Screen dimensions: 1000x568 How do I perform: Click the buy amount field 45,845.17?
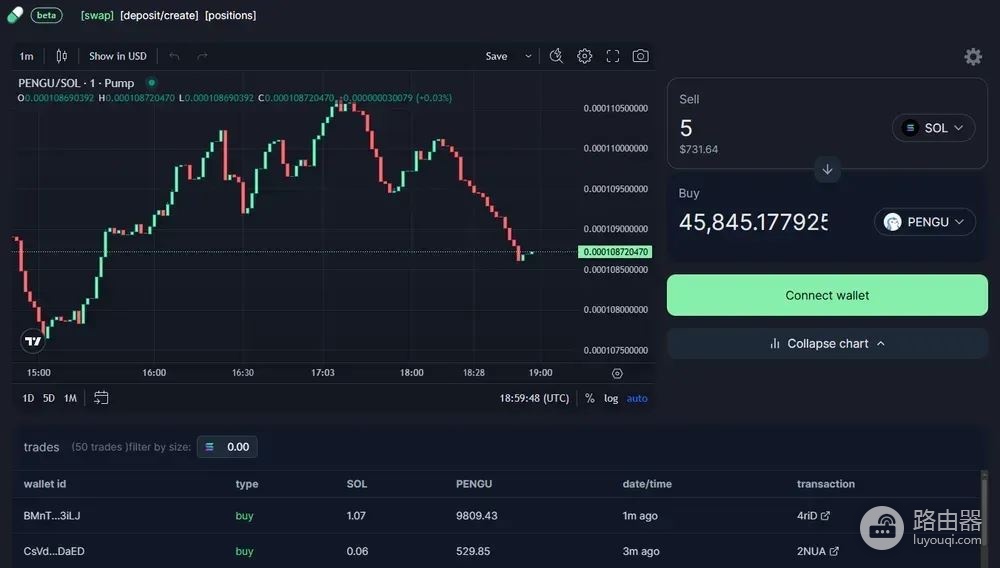coord(754,222)
